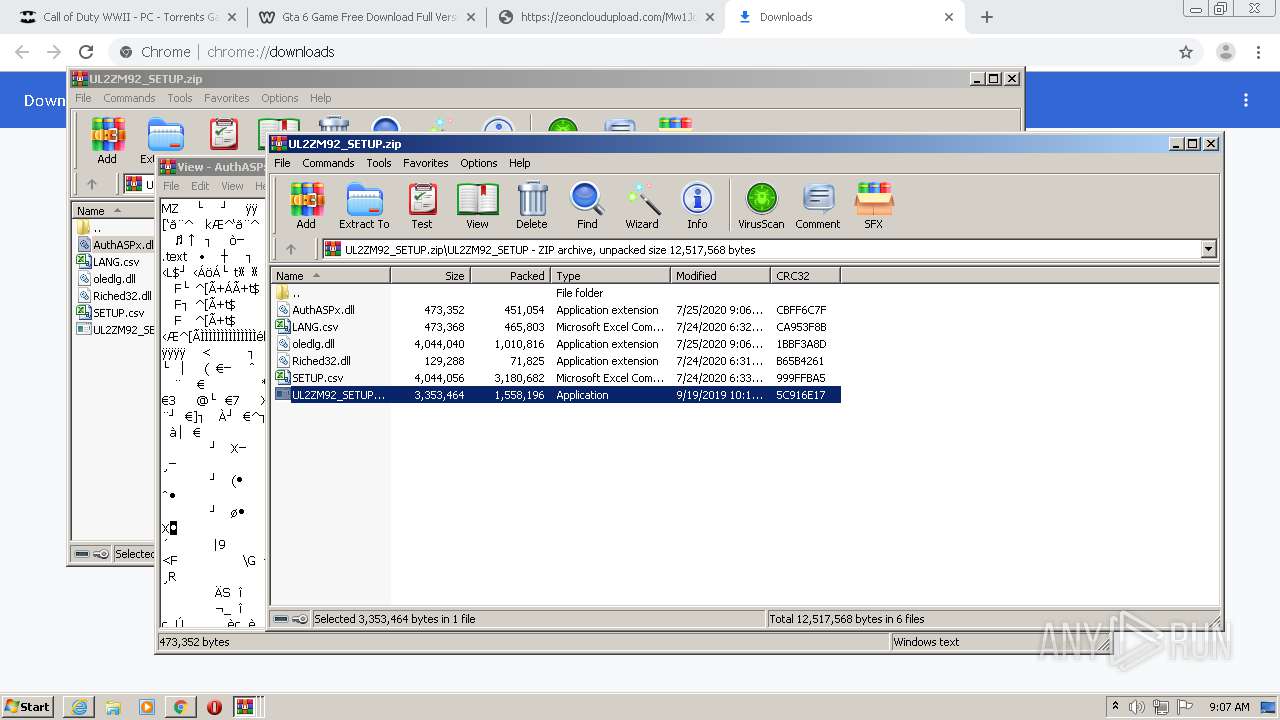Click WinRAR taskbar icon
Screen dimensions: 1280x720
[x=246, y=706]
